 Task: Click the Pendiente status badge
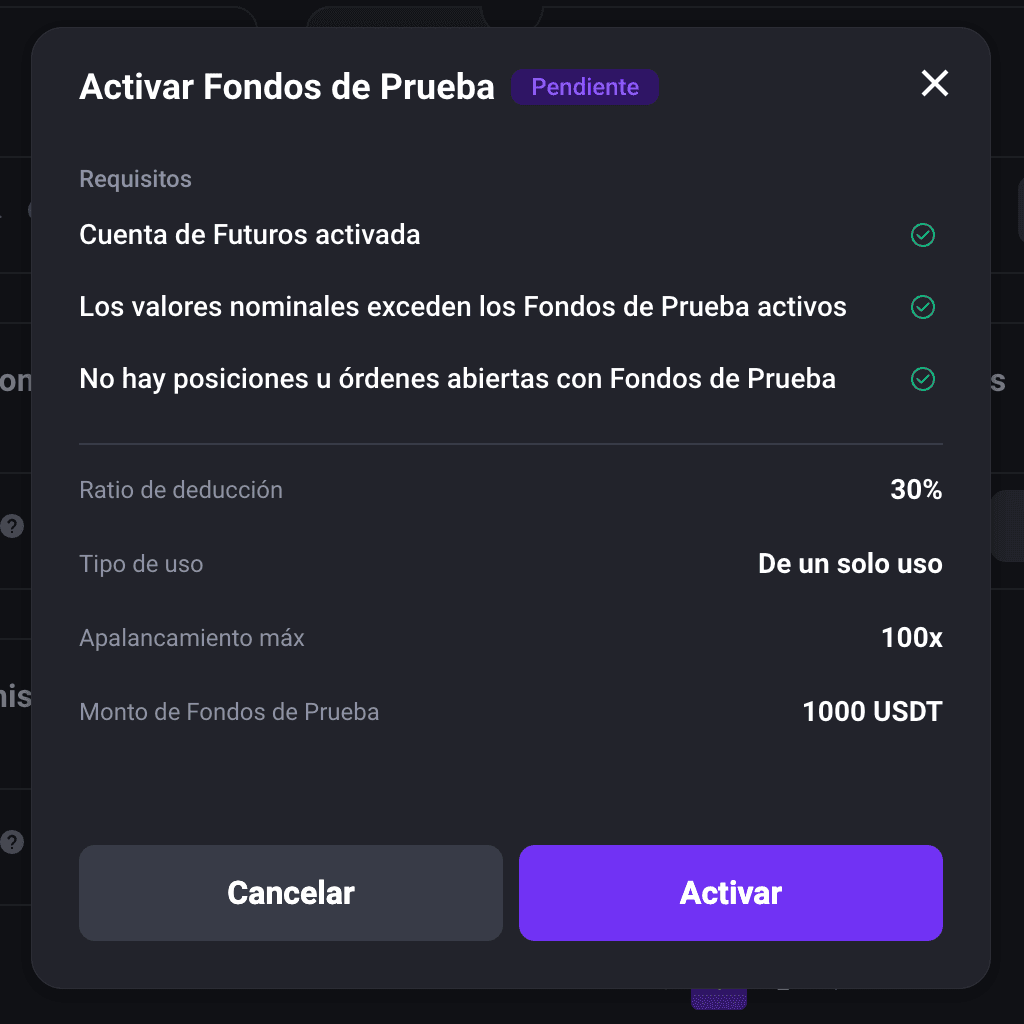click(x=584, y=87)
